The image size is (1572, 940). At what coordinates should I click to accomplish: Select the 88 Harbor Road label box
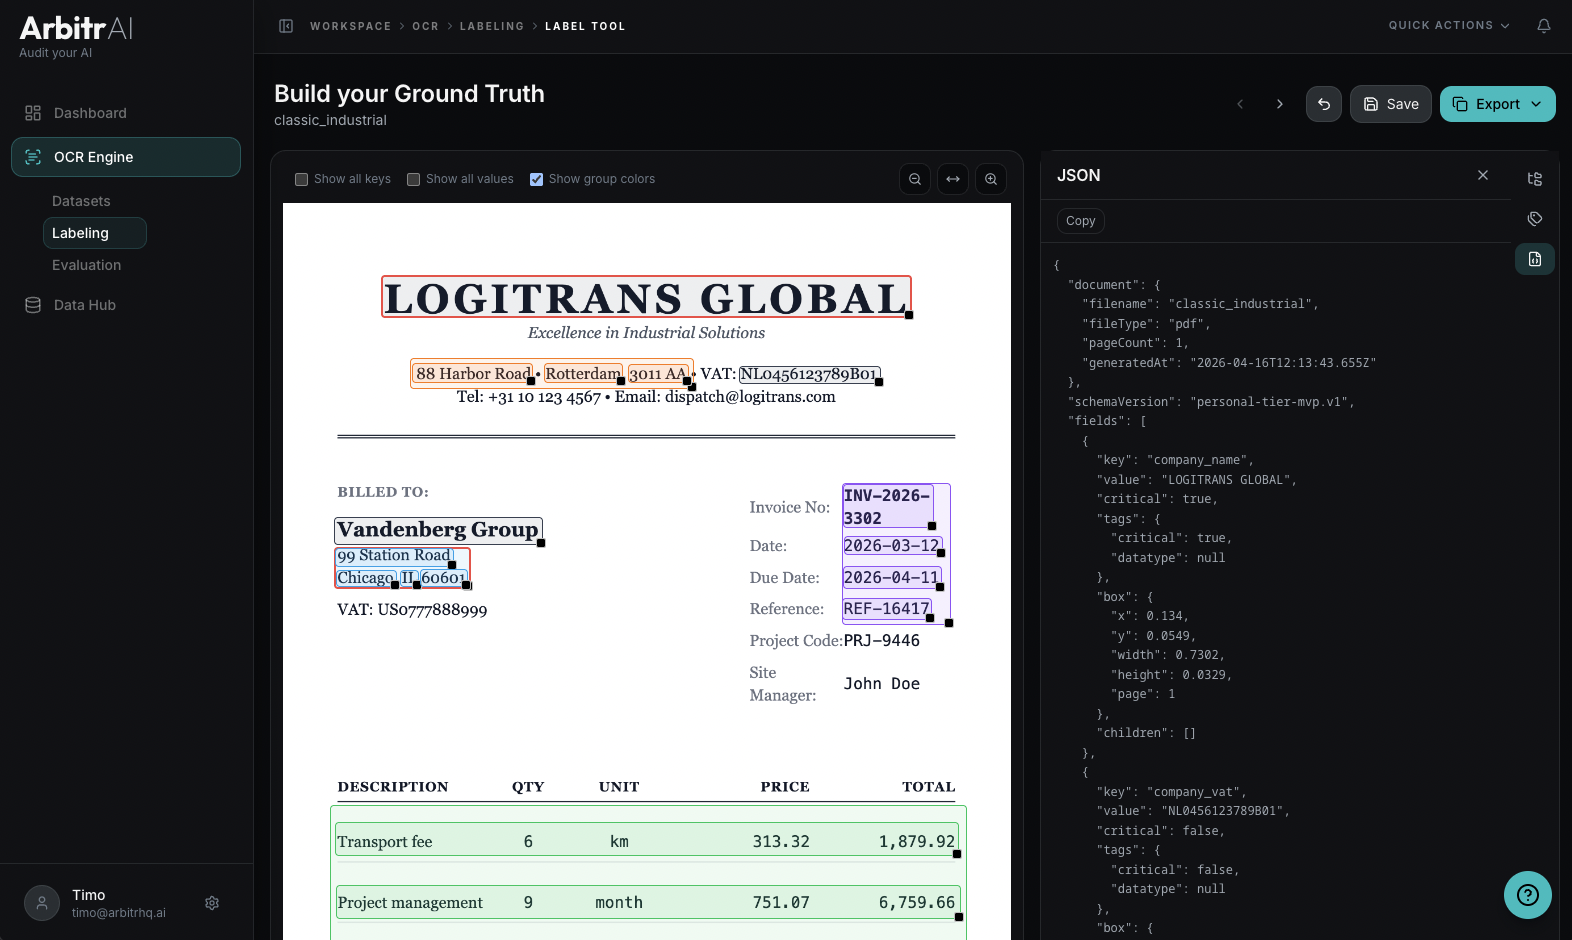pos(473,374)
